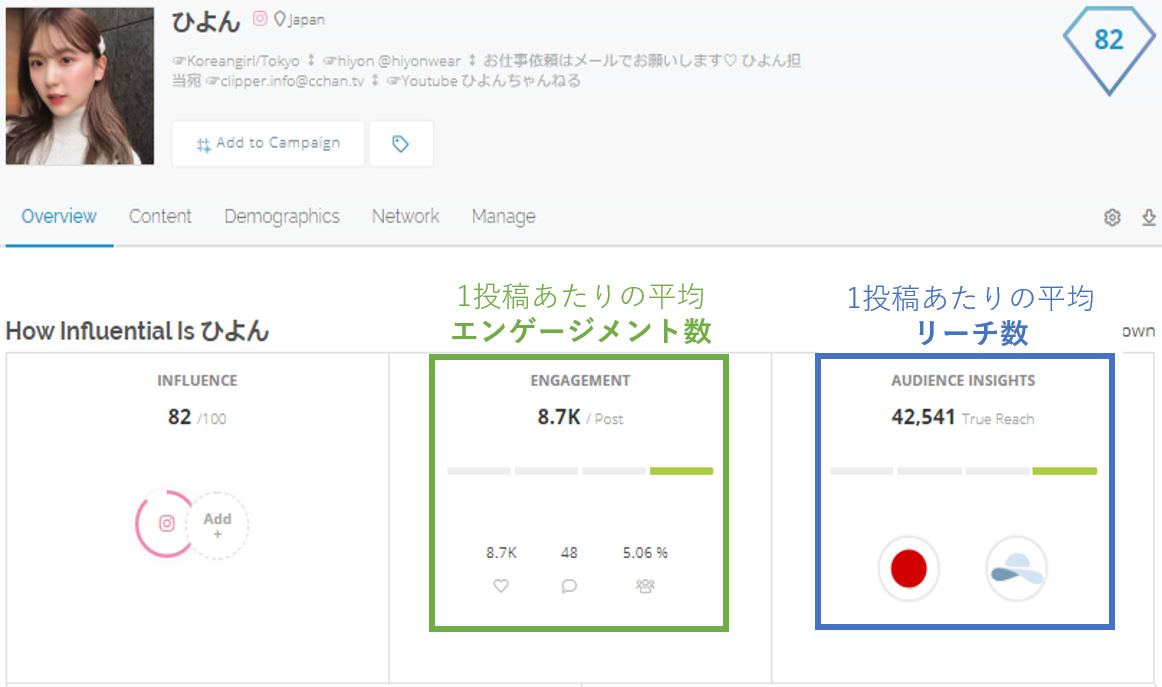The width and height of the screenshot is (1162, 687).
Task: Click the Add + network circle
Action: point(217,525)
